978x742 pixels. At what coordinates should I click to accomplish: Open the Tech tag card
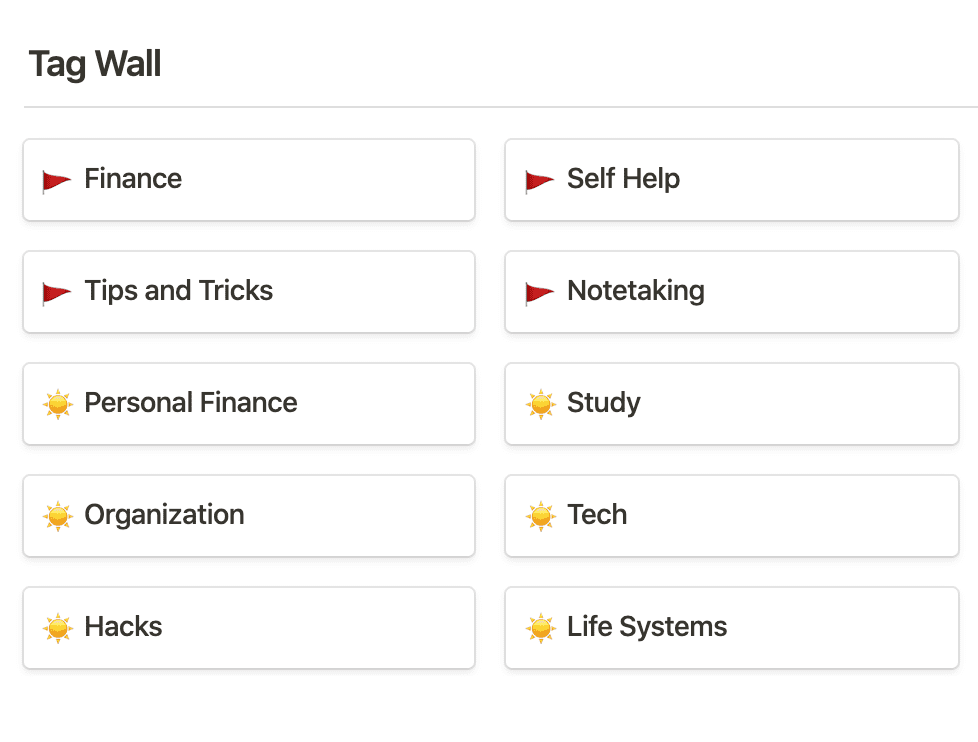click(x=597, y=515)
